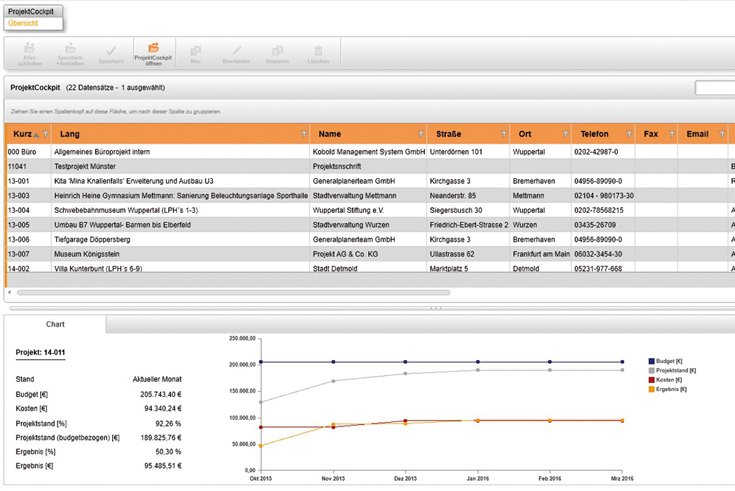The width and height of the screenshot is (735, 491).
Task: Click the Bearbeiten pencil icon
Action: coord(236,50)
